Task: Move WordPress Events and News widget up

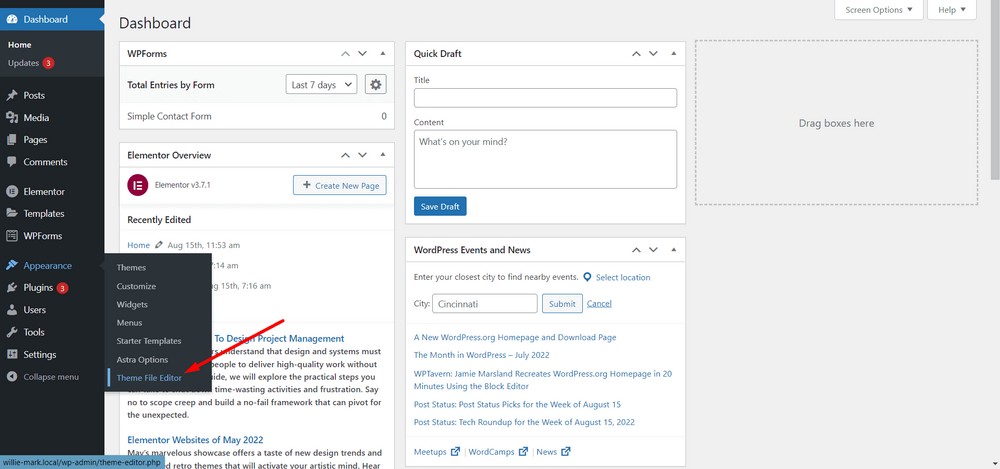Action: coord(636,250)
